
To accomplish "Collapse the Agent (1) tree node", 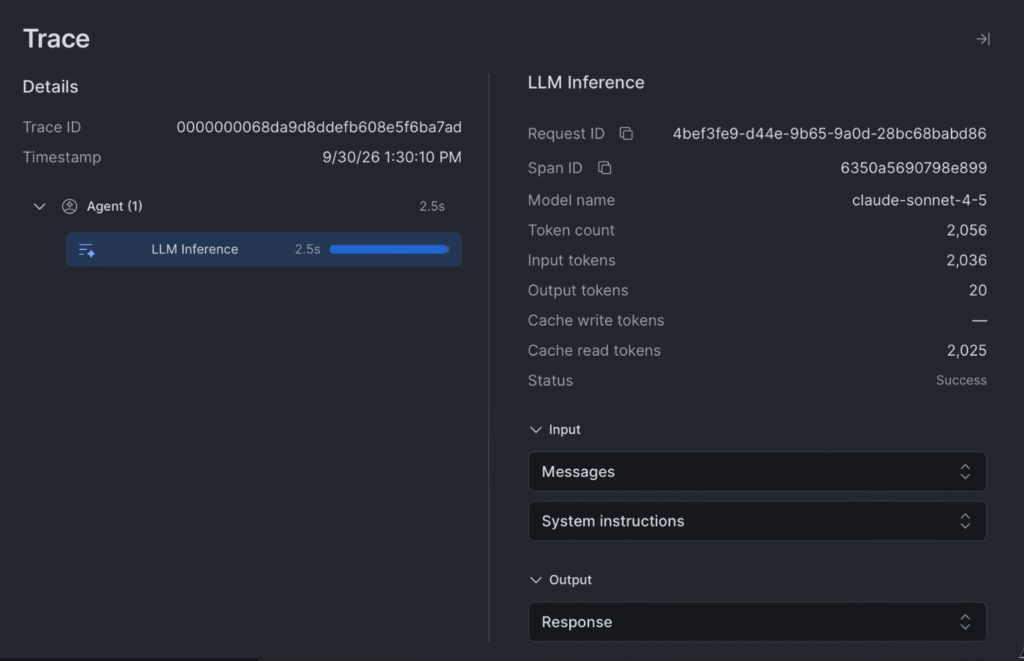I will (x=39, y=206).
